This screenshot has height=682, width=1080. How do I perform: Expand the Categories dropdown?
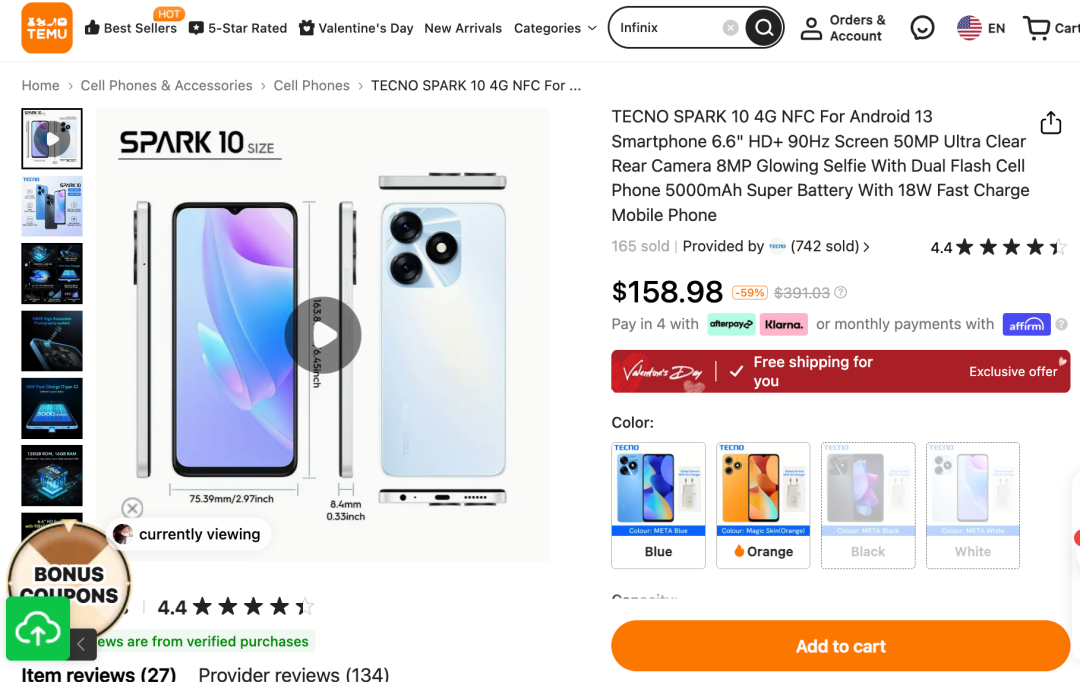coord(555,28)
